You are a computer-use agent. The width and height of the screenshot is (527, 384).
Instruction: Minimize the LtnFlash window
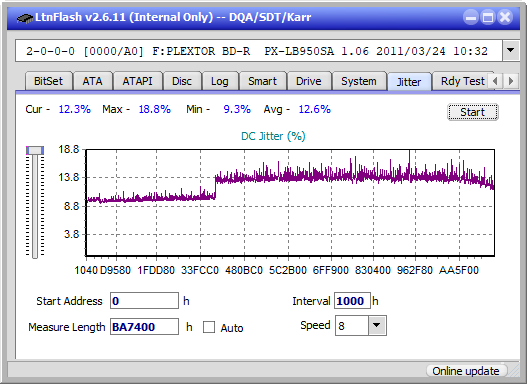[471, 17]
